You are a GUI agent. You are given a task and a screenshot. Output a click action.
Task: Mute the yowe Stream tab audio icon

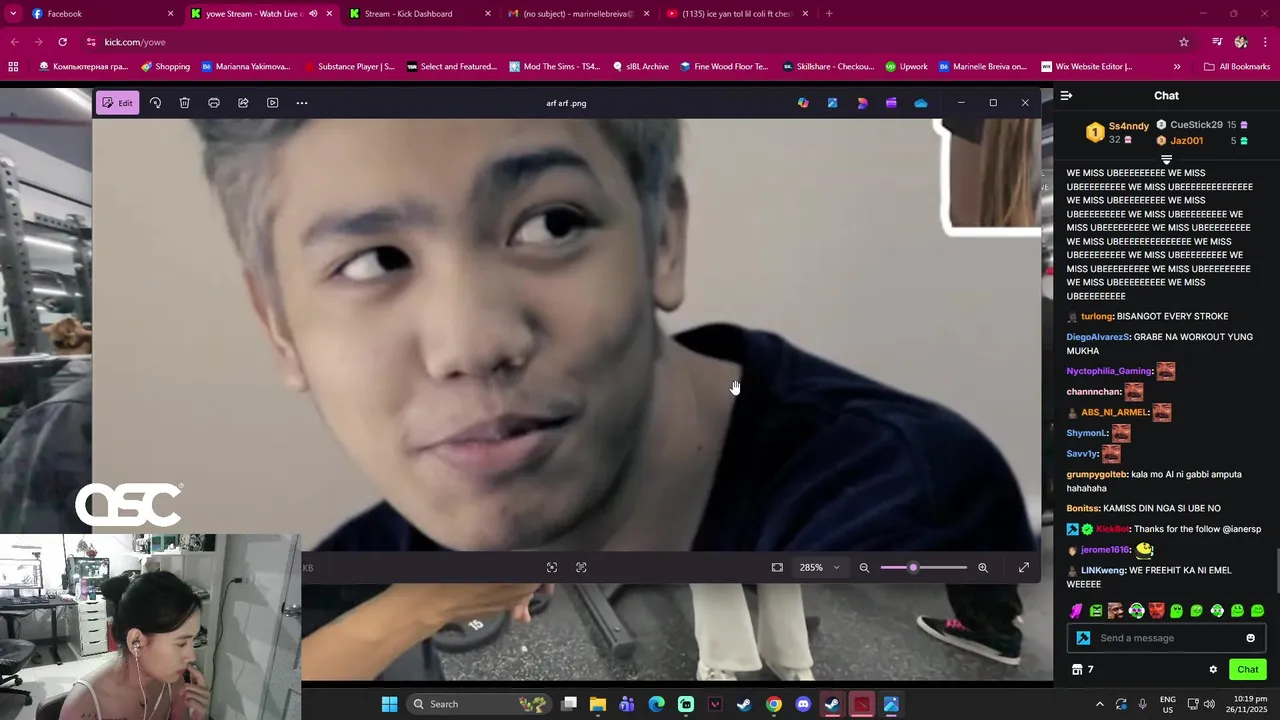[x=313, y=14]
